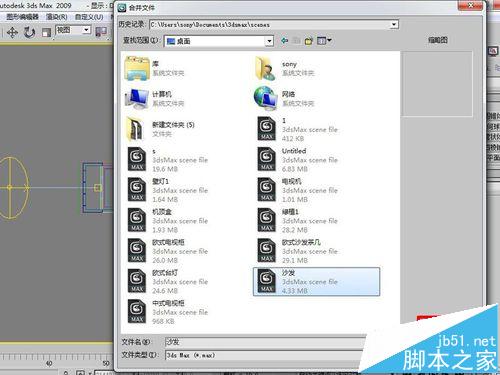
Task: Click the 4.33 MB size of 沙发
Action: (295, 291)
